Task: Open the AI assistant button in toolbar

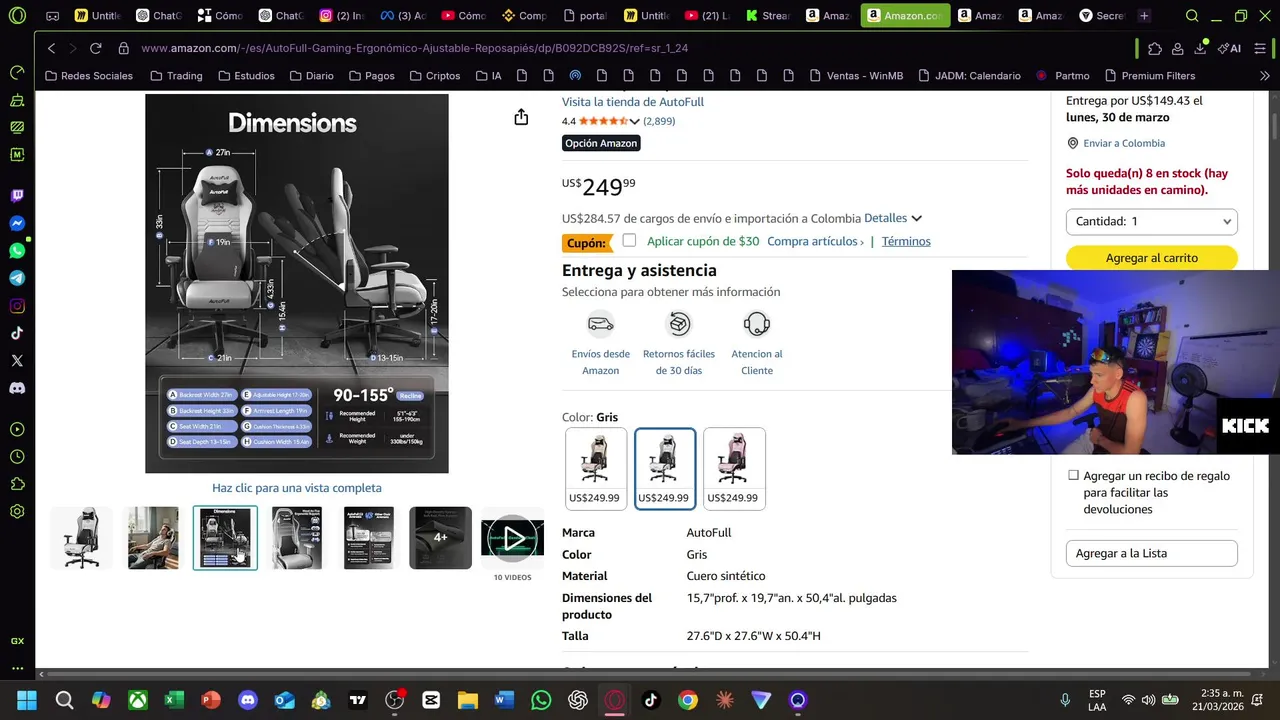Action: tap(1229, 48)
